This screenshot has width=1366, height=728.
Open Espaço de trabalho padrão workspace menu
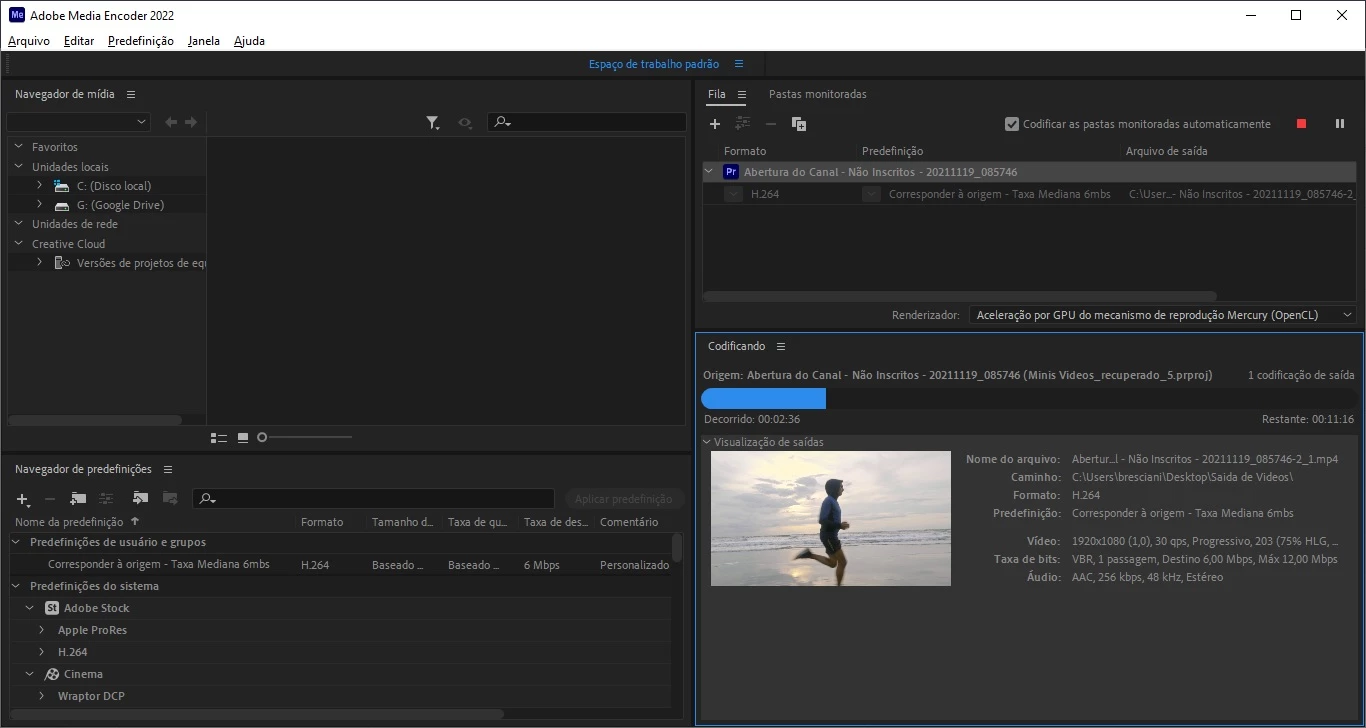point(739,64)
